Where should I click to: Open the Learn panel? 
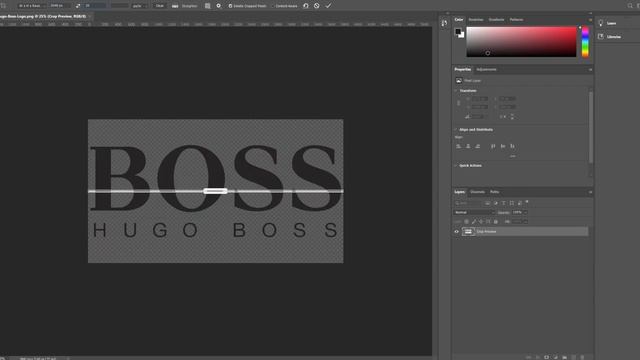(607, 23)
